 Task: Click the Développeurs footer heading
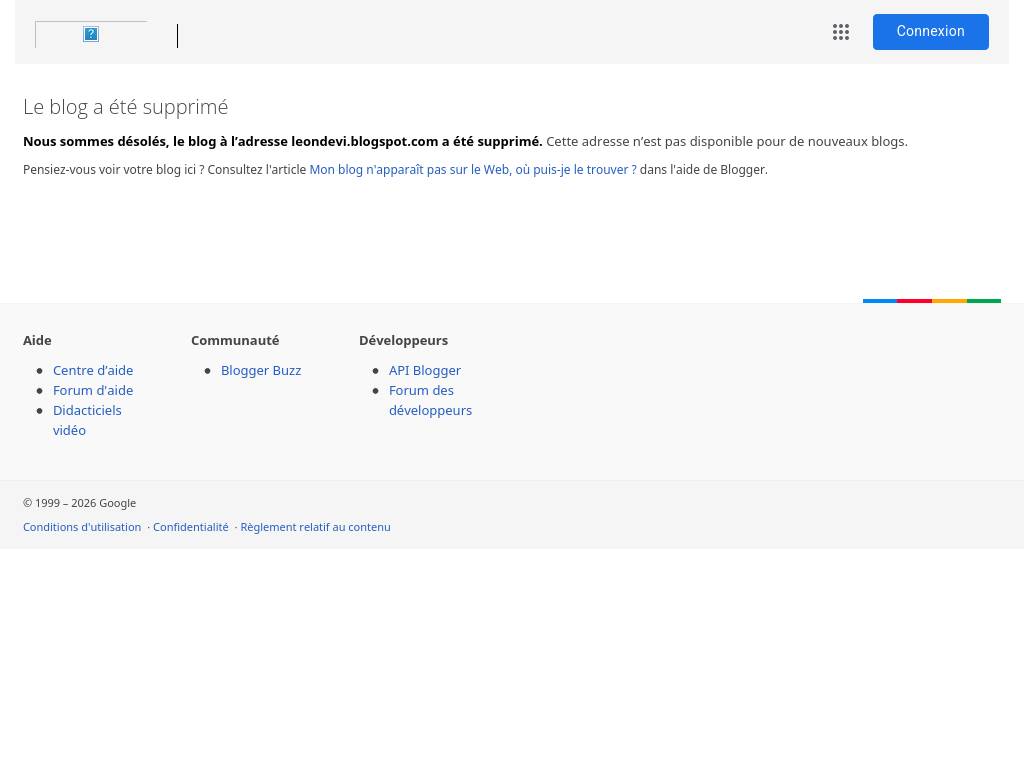coord(403,340)
